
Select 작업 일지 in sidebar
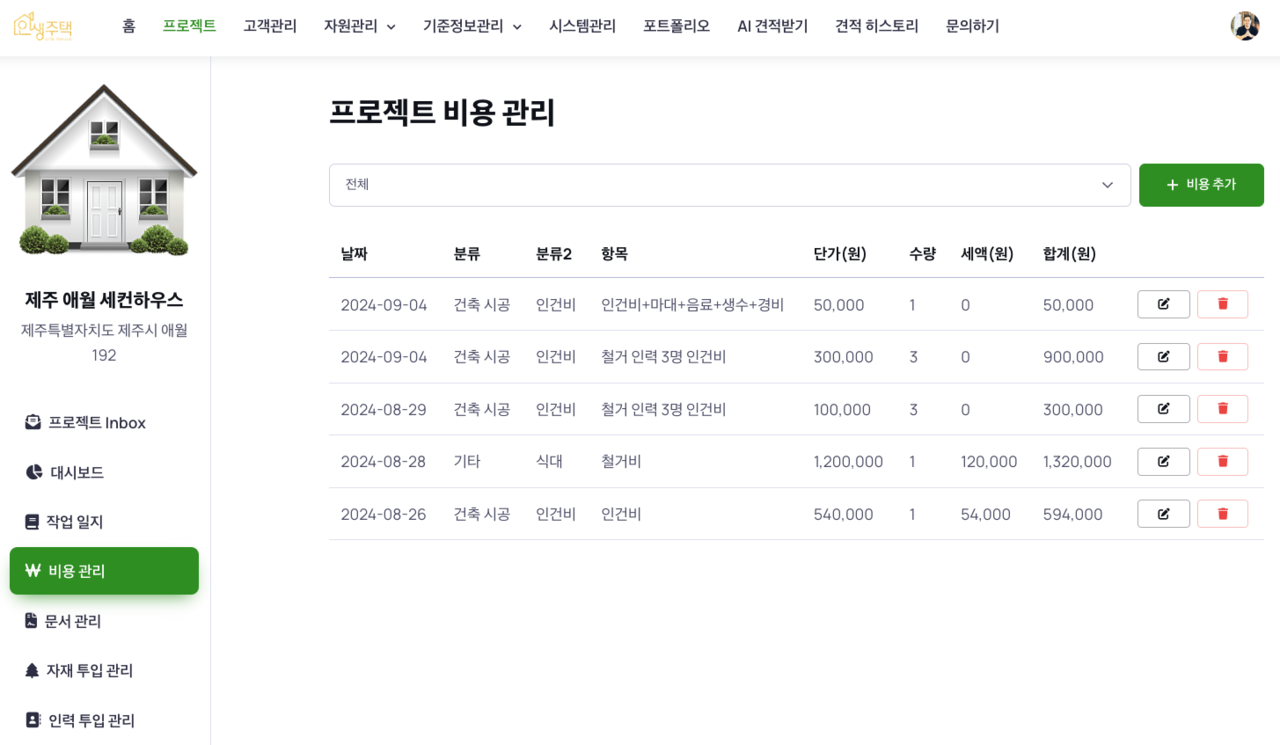[74, 522]
